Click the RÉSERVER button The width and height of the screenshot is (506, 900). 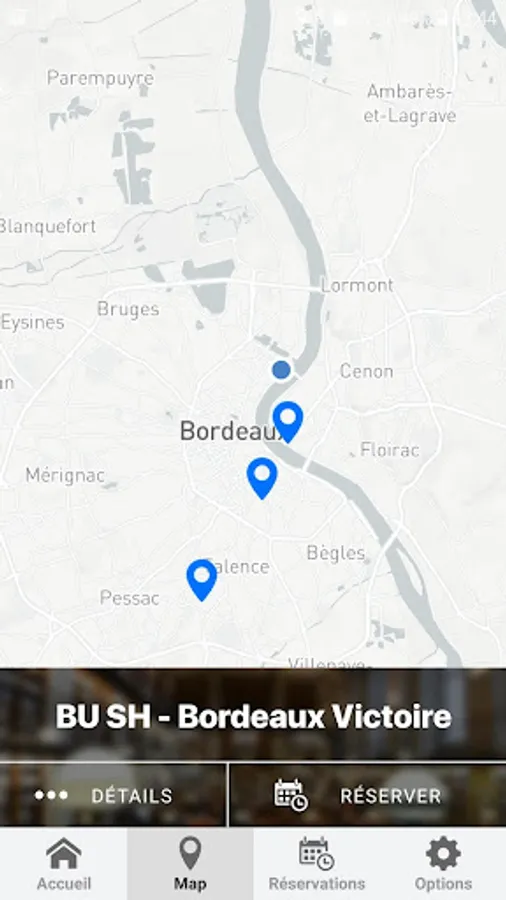tap(368, 795)
